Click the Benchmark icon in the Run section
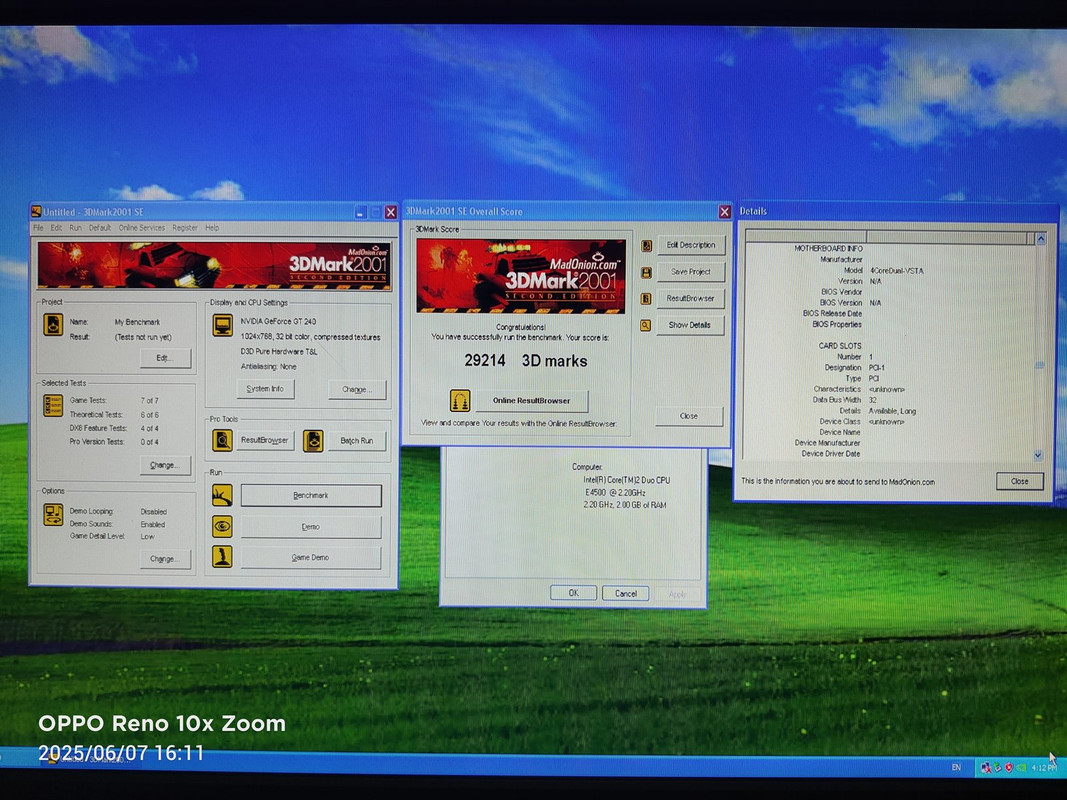Viewport: 1067px width, 800px height. click(222, 495)
